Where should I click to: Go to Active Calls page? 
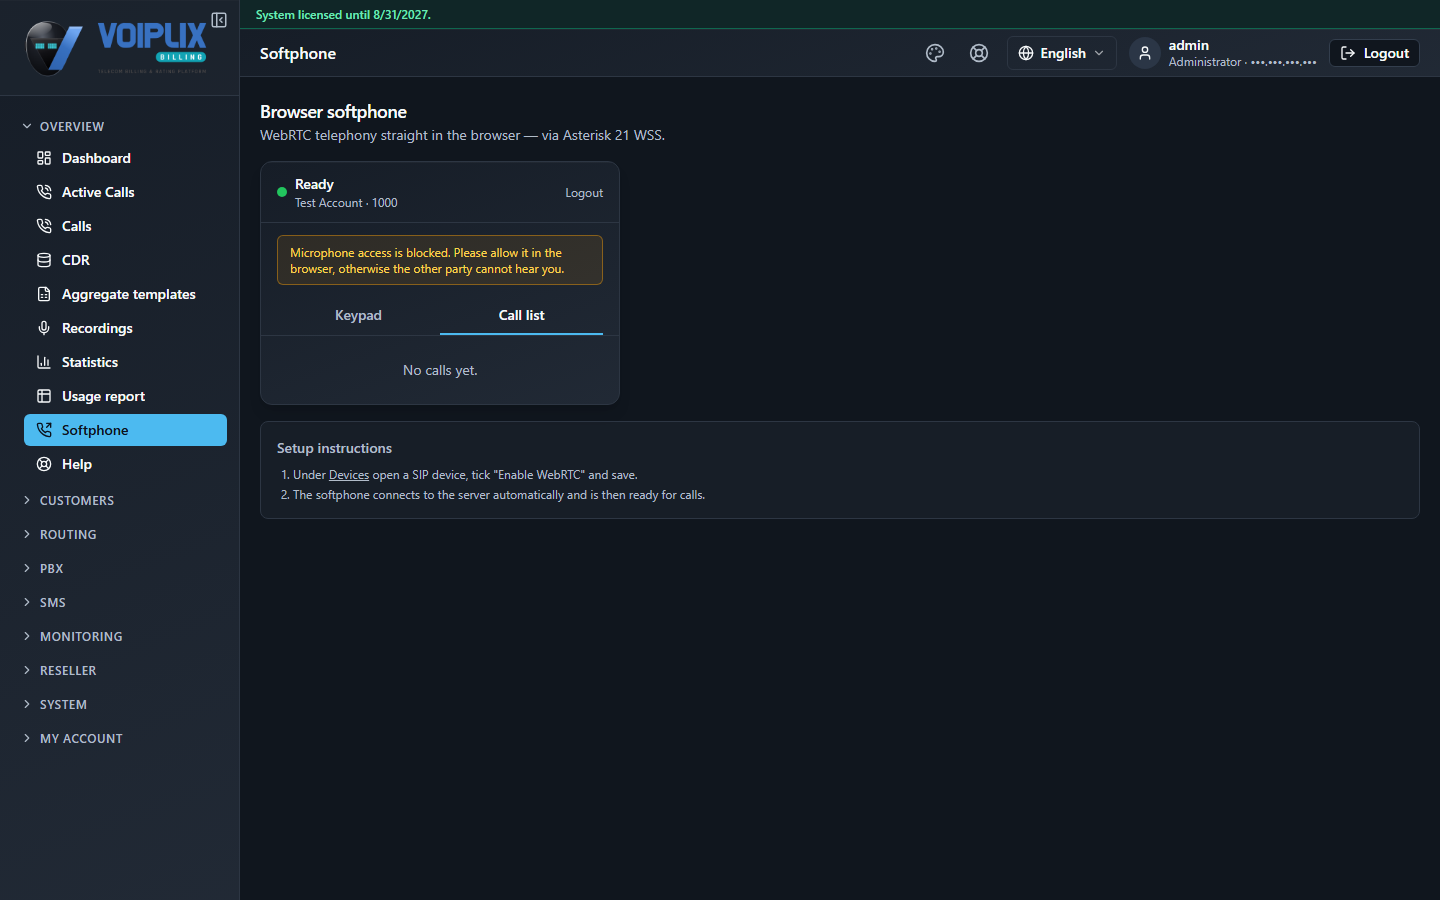click(x=125, y=192)
